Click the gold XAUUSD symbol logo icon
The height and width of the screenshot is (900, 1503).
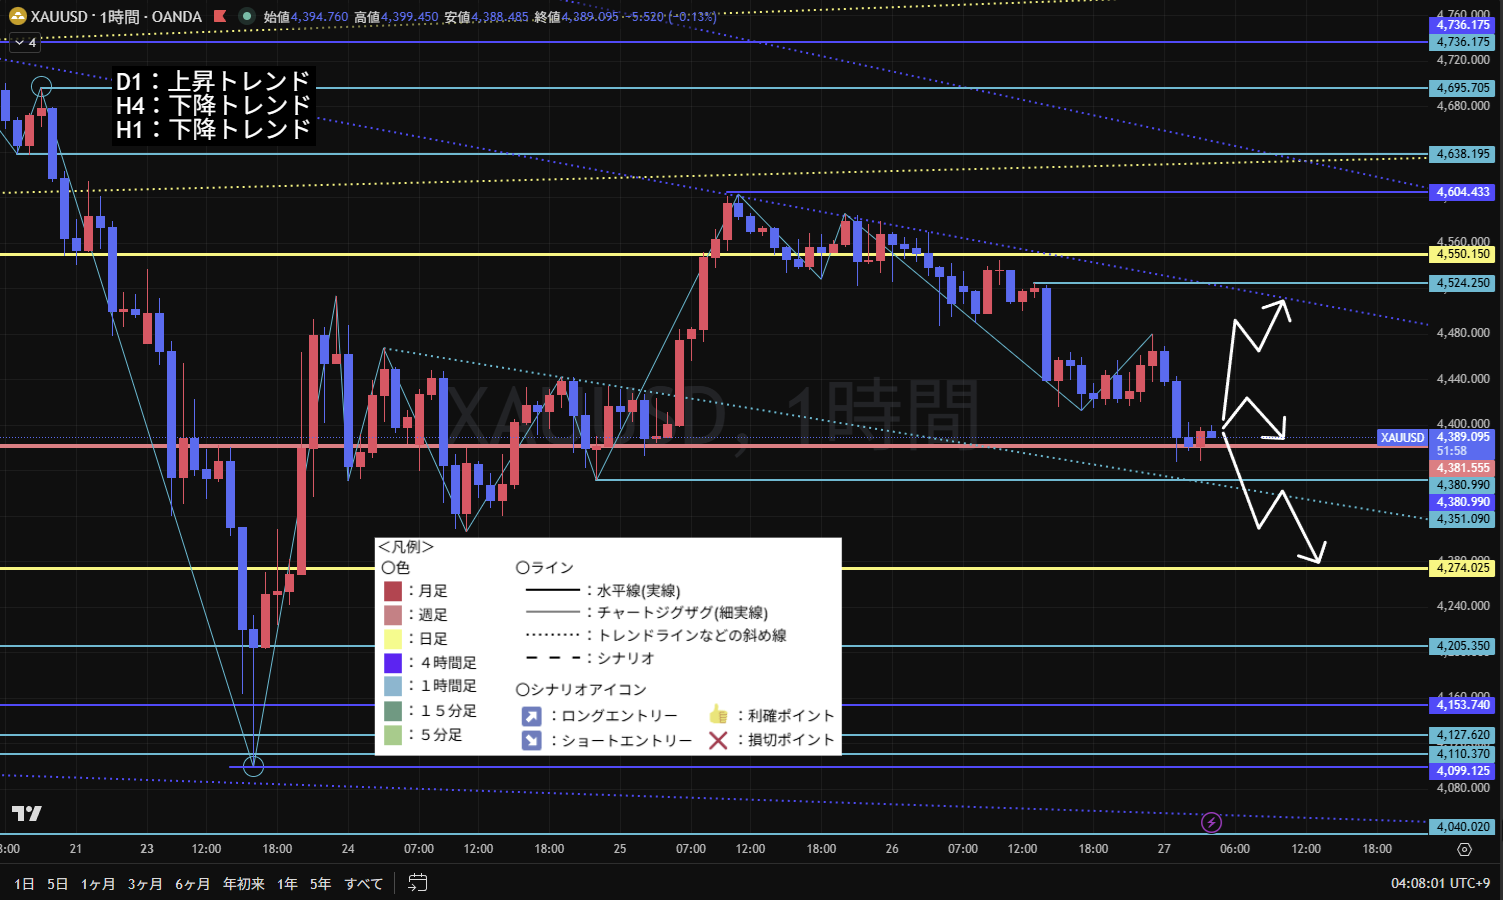click(17, 17)
